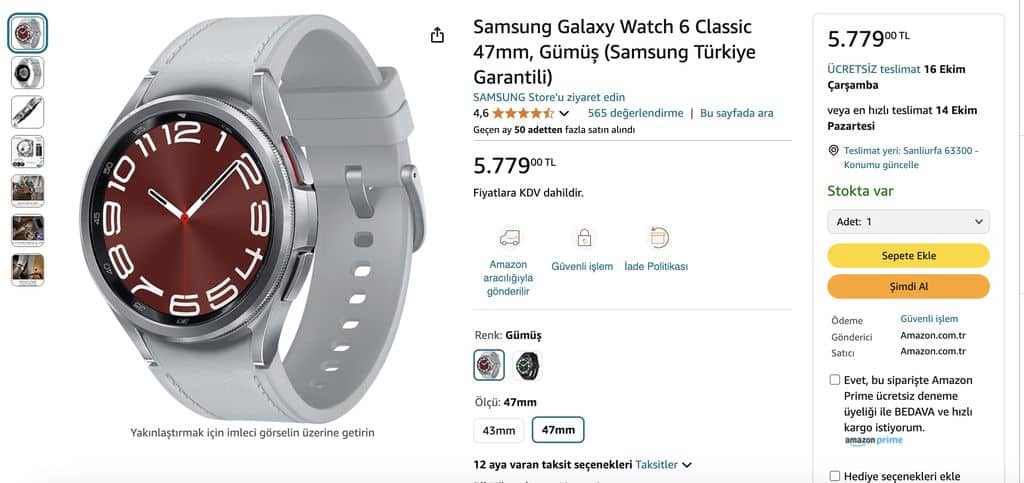Click the location pin icon beside Teslimat yeri
The height and width of the screenshot is (483, 1024).
click(833, 151)
